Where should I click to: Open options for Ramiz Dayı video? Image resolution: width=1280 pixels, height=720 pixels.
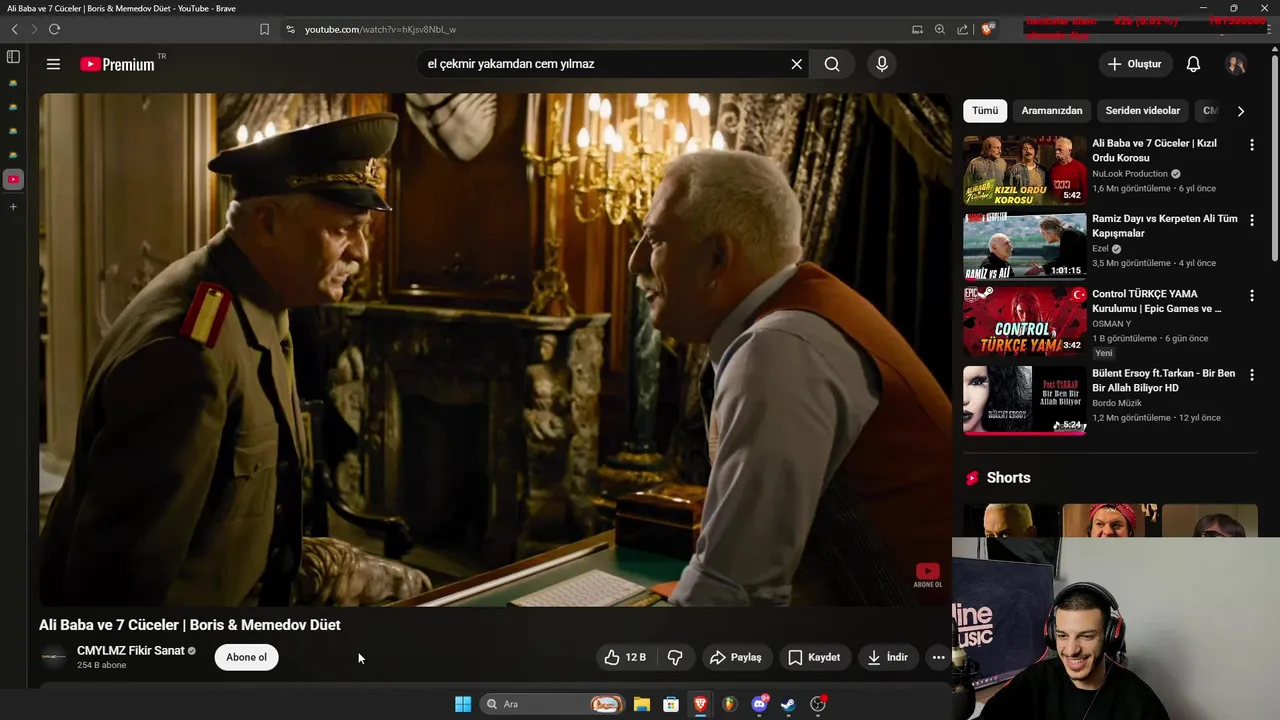point(1251,220)
